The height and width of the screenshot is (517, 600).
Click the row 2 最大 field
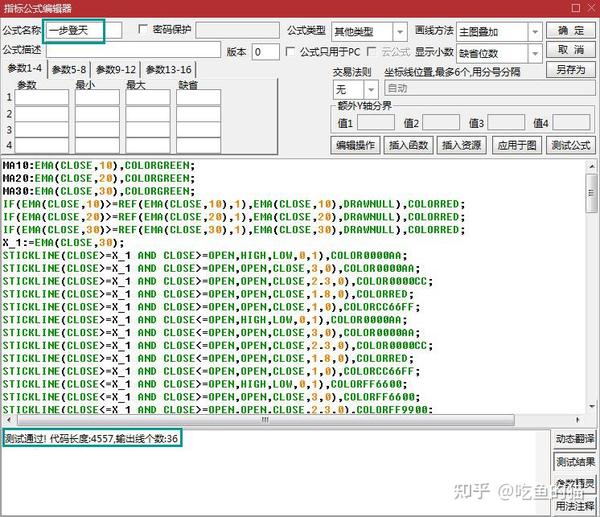pos(148,114)
